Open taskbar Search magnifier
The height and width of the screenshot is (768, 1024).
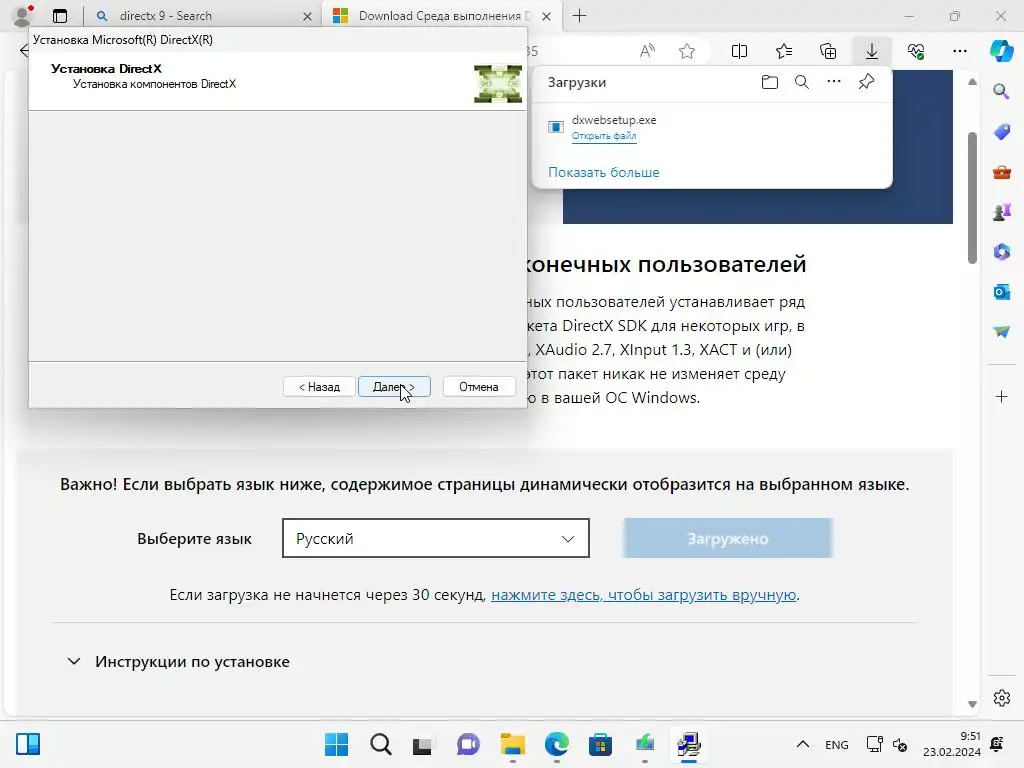tap(380, 744)
